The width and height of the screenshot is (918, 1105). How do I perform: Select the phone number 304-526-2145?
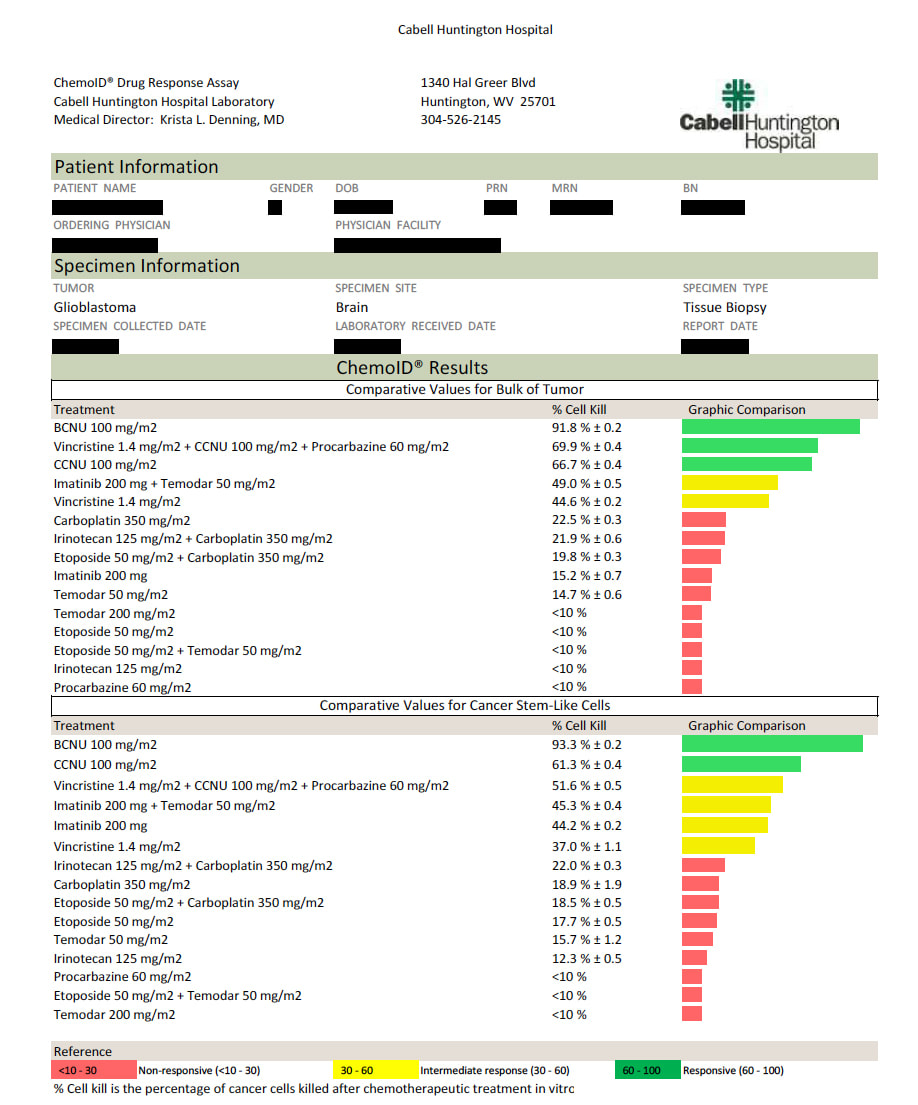point(461,120)
